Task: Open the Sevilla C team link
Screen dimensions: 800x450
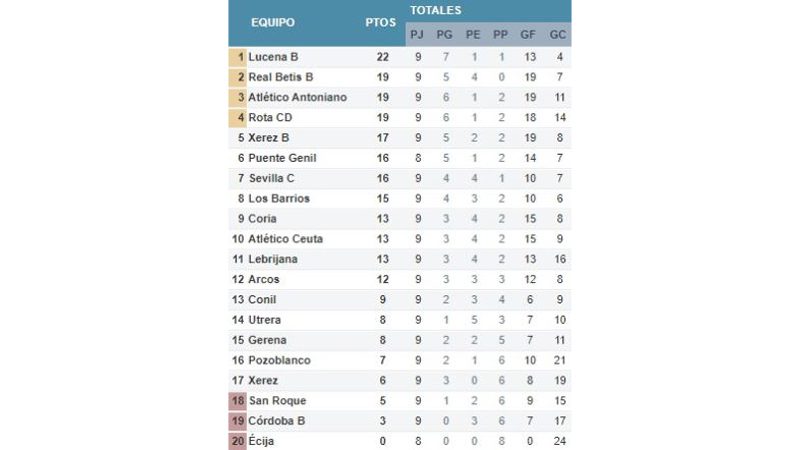Action: (271, 178)
